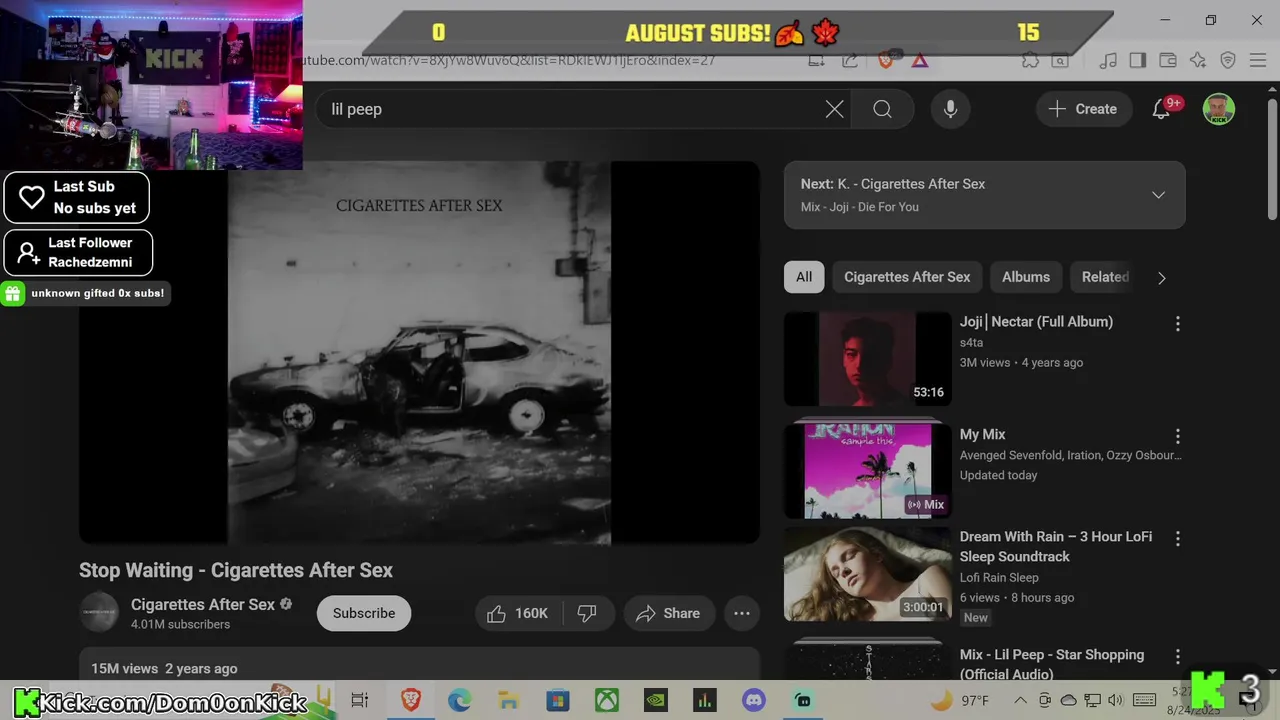Image resolution: width=1280 pixels, height=720 pixels.
Task: Open Joji Nectar (Full Album) title
Action: 1036,322
